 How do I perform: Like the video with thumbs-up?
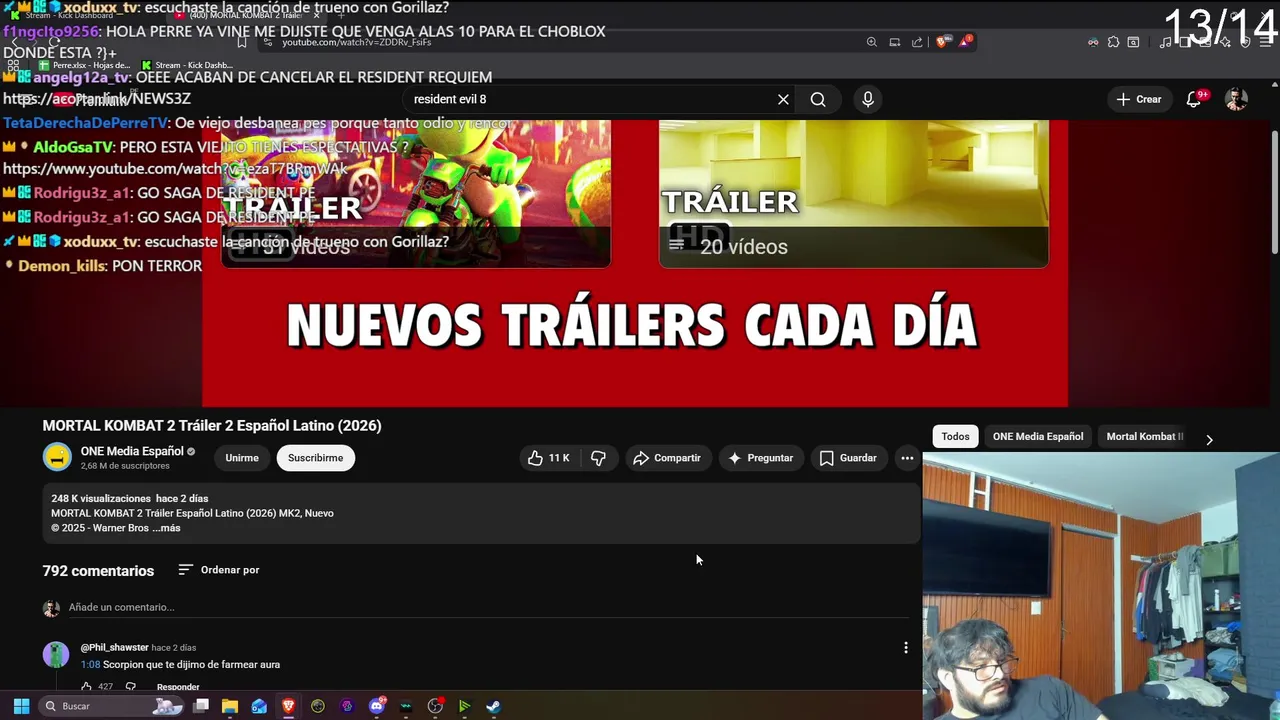pos(548,458)
